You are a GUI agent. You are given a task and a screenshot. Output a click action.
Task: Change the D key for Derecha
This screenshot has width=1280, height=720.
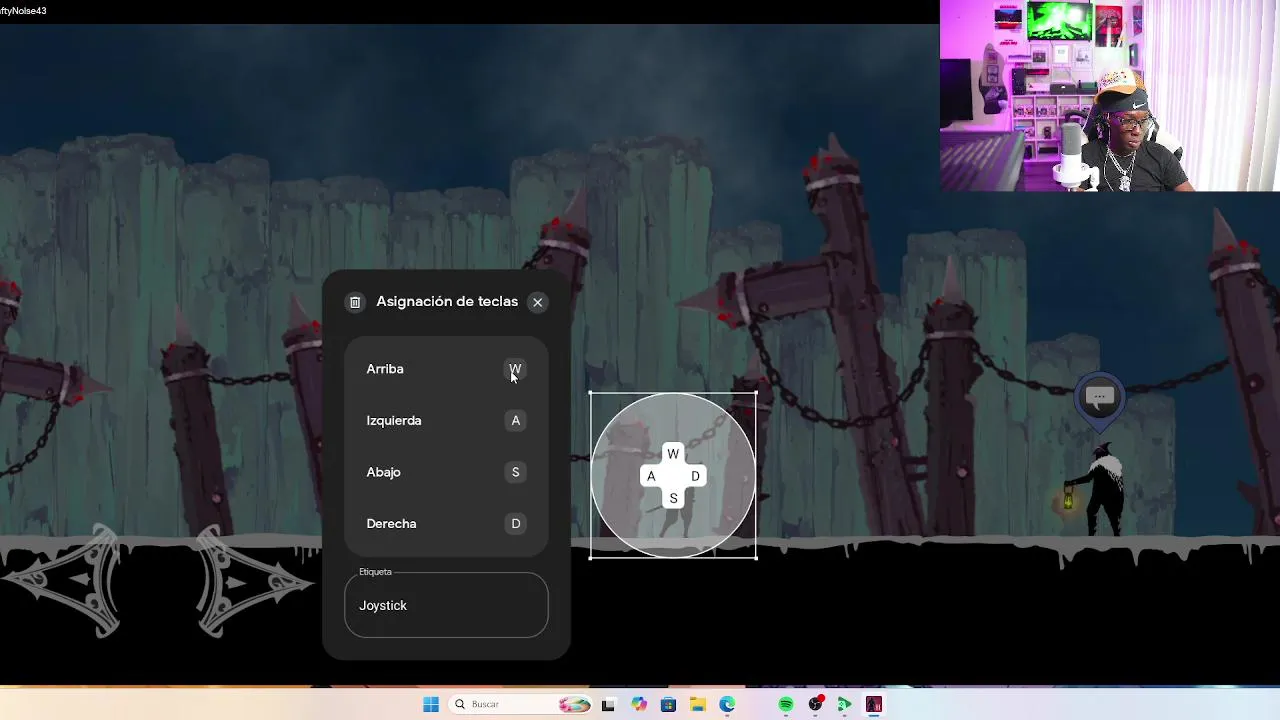(515, 524)
